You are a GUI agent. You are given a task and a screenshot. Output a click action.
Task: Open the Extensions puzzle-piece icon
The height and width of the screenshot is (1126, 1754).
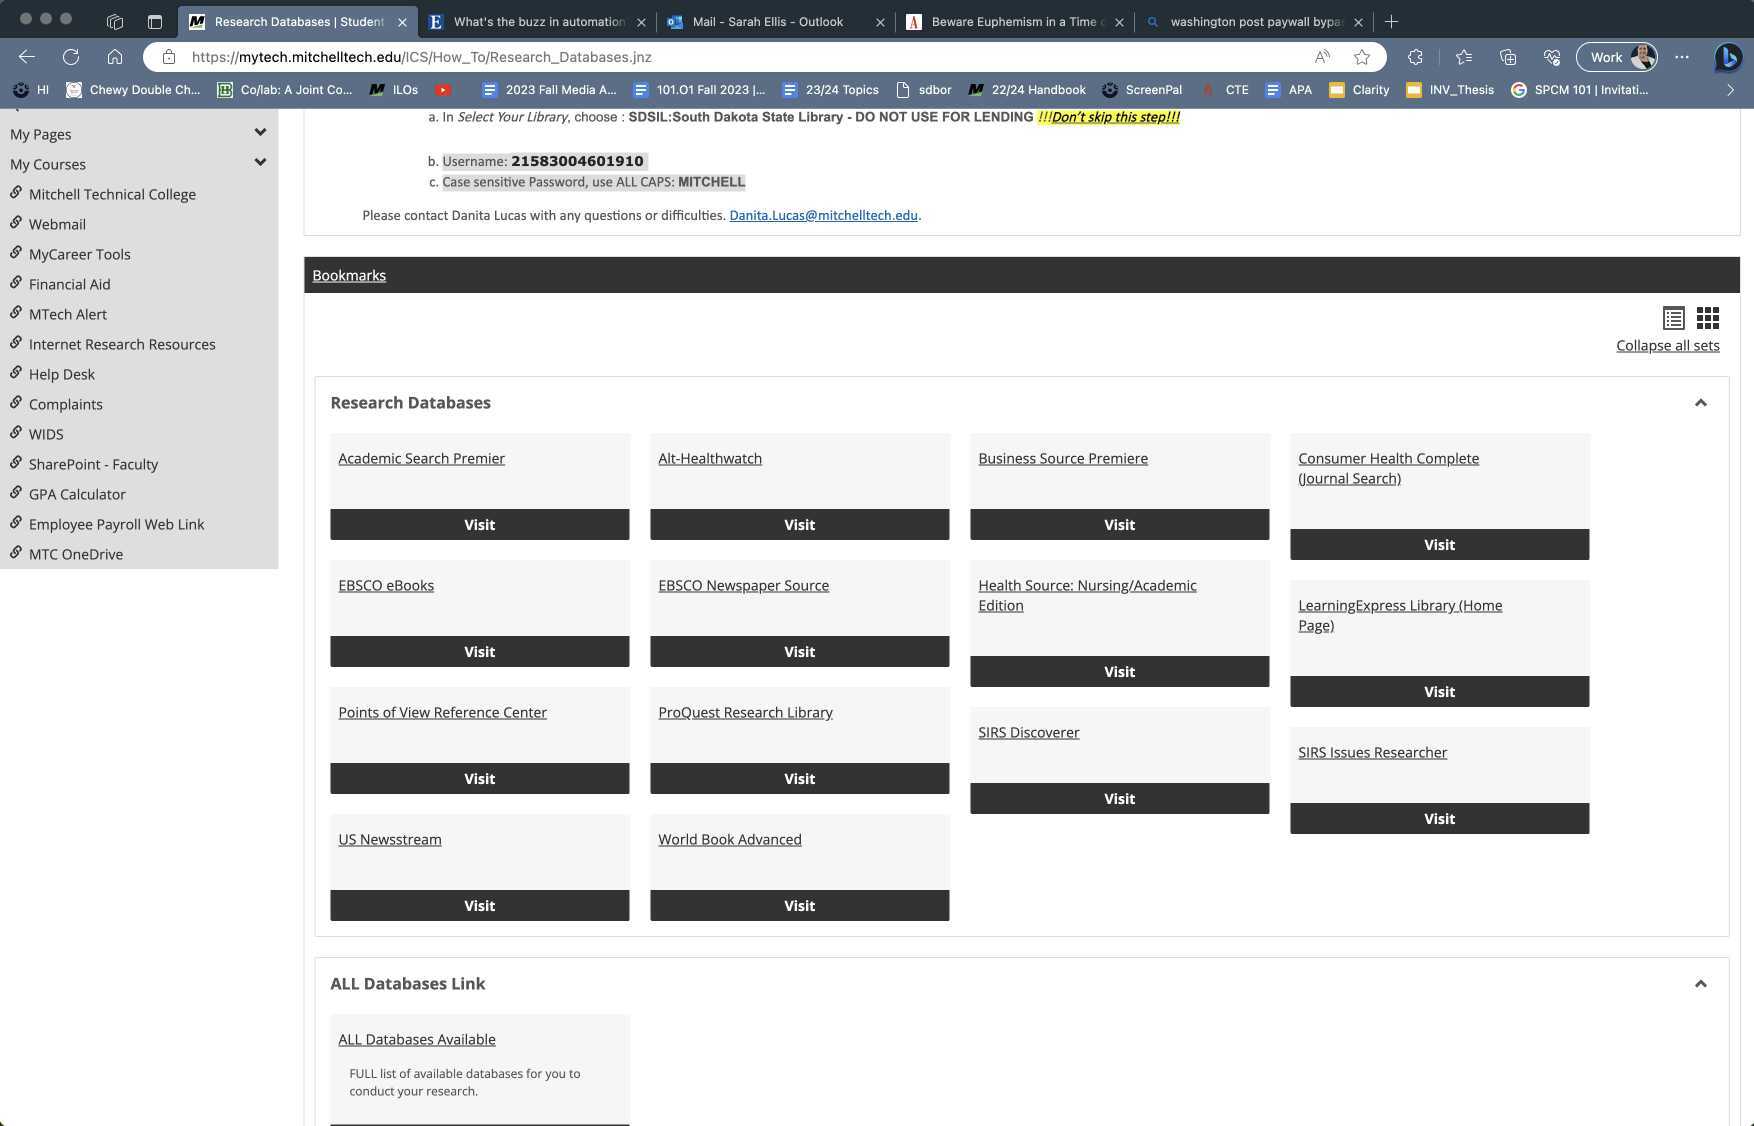(x=1415, y=57)
